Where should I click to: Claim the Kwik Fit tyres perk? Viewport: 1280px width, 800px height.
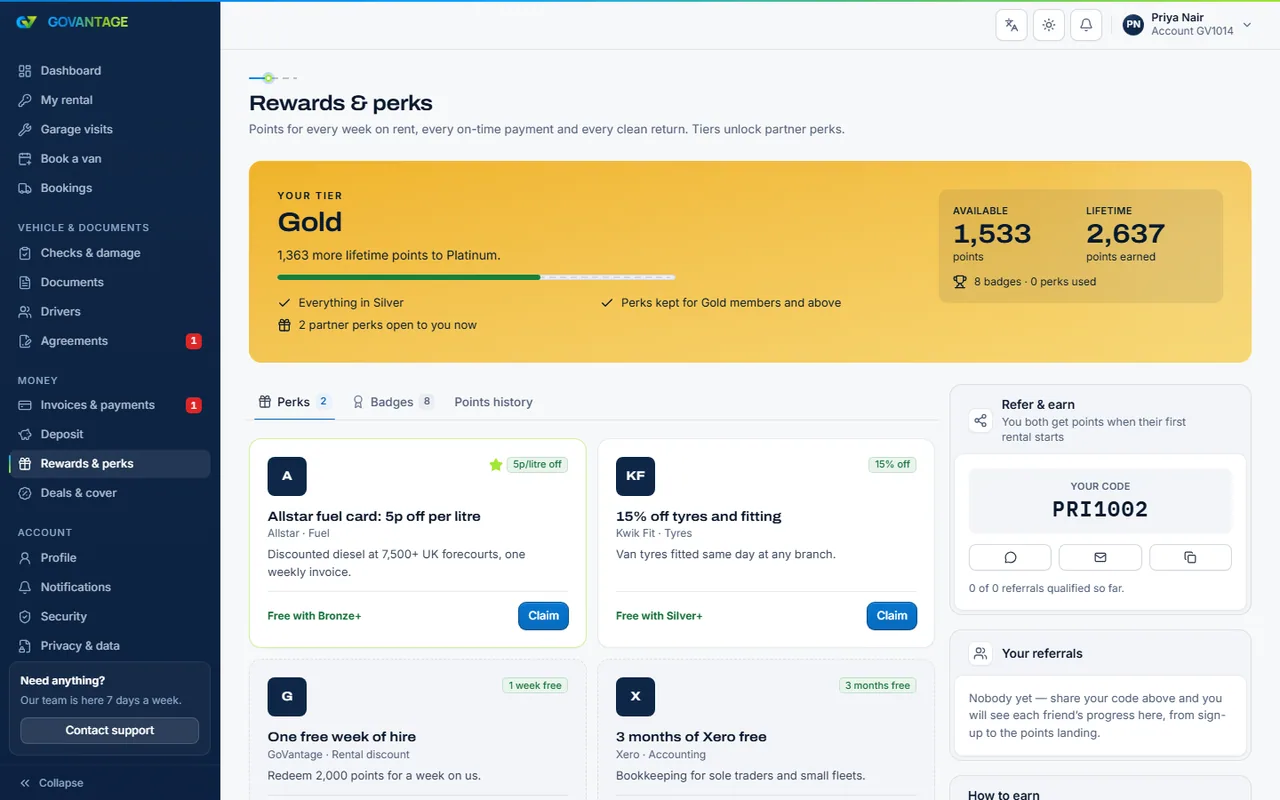892,616
